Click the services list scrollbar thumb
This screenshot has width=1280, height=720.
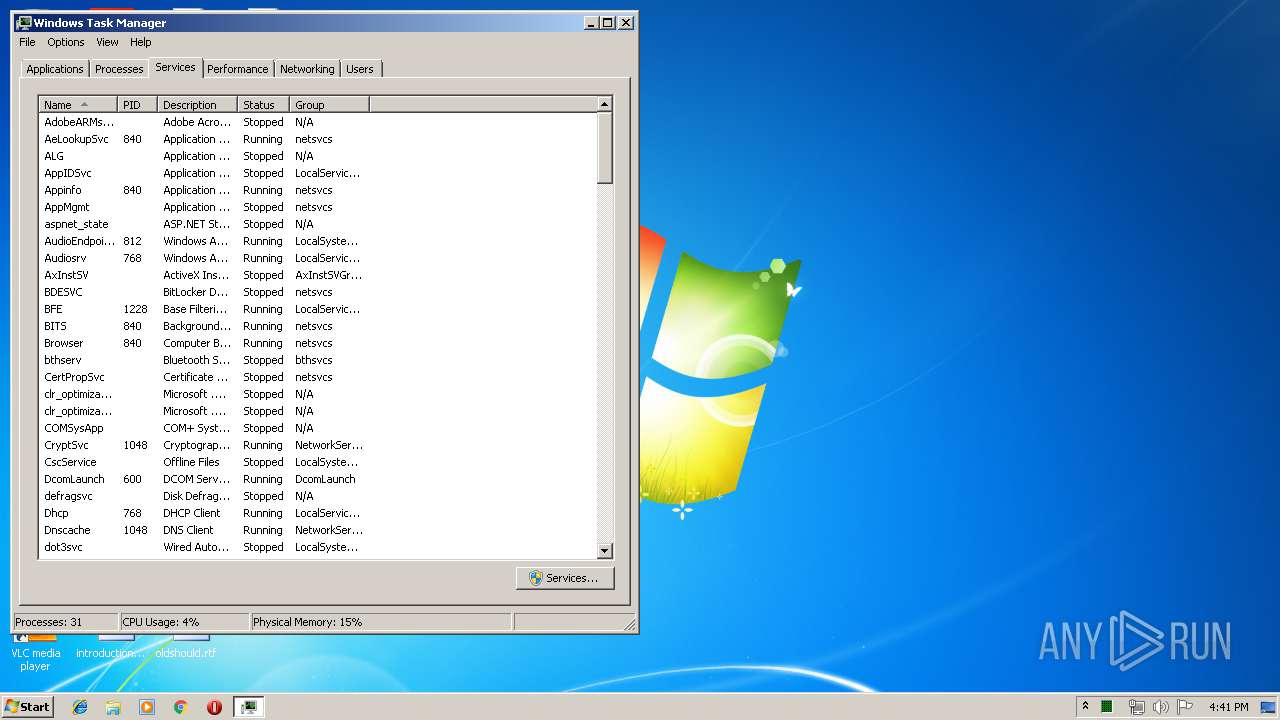tap(604, 148)
